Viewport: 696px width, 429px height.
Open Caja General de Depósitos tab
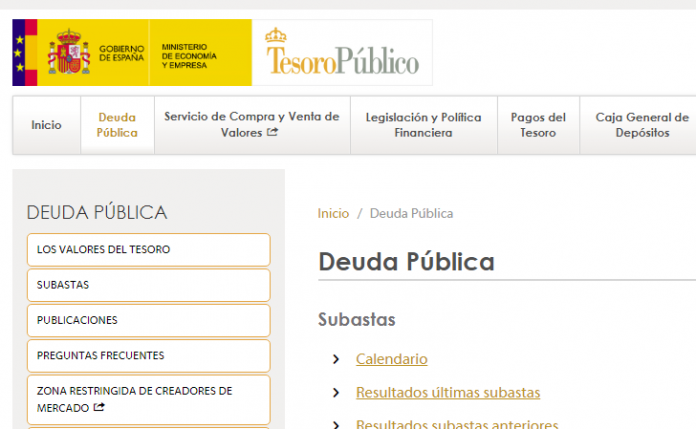click(x=642, y=125)
